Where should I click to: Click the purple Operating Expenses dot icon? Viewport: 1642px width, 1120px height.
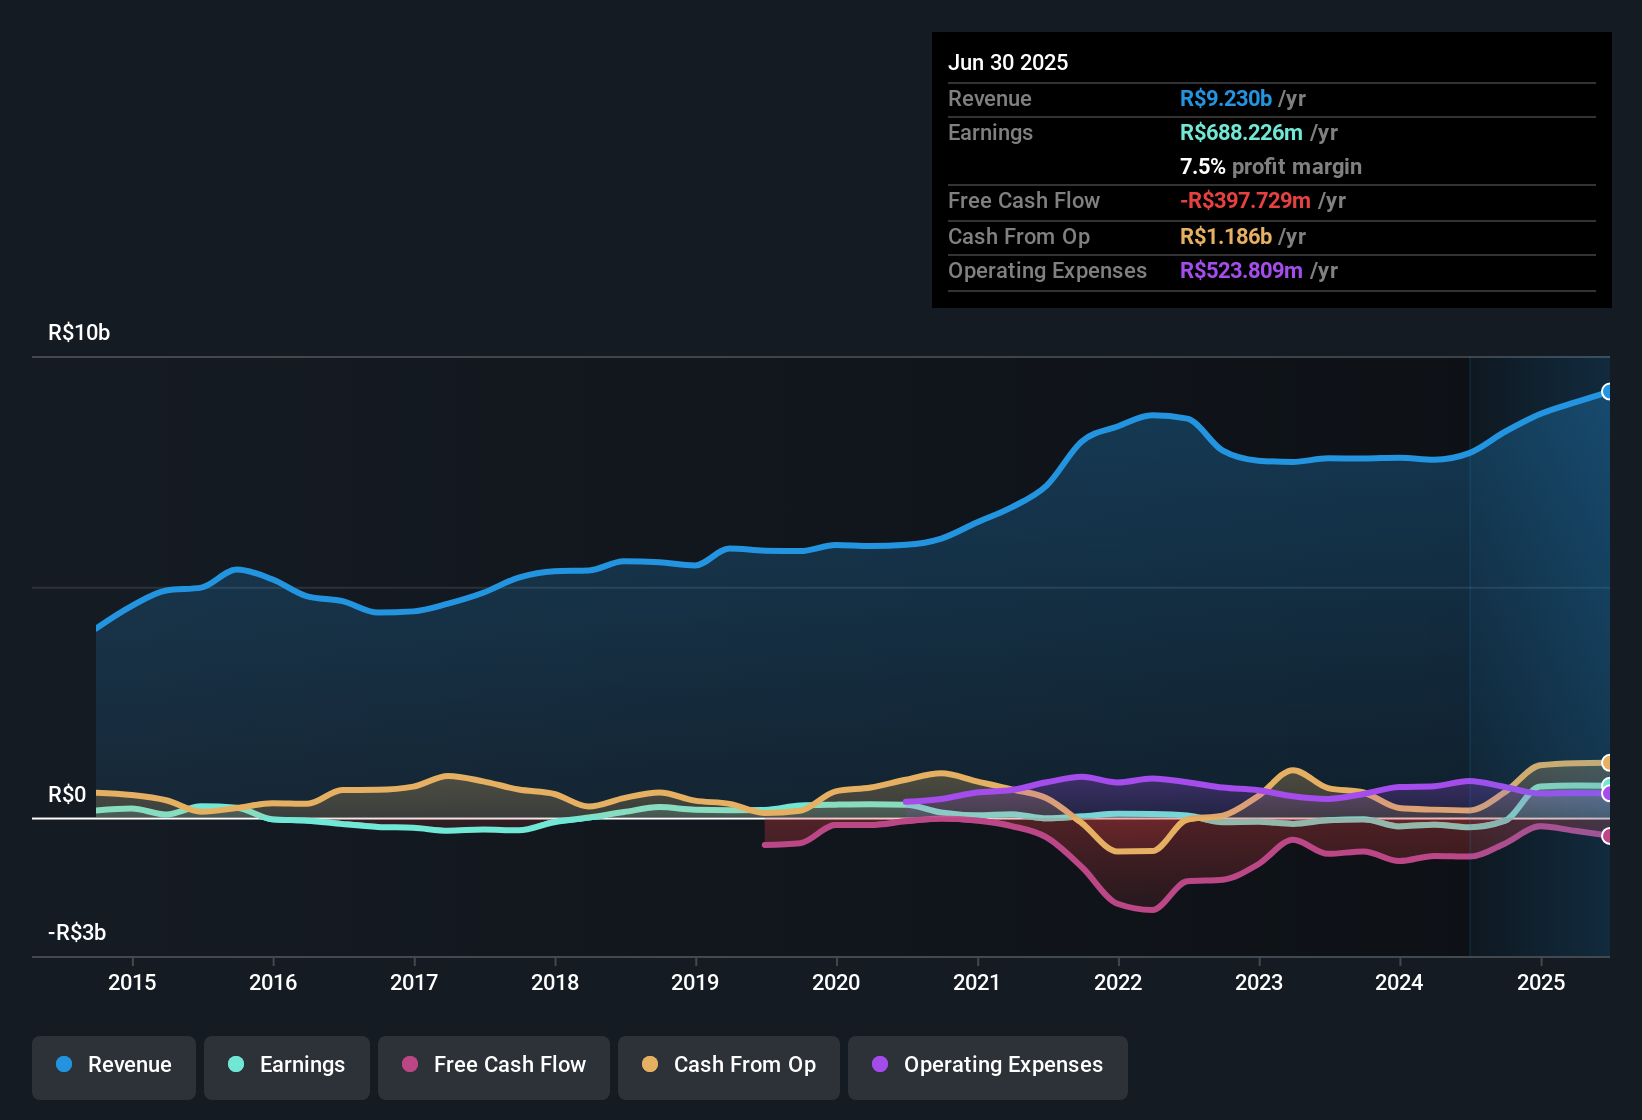coord(878,1065)
